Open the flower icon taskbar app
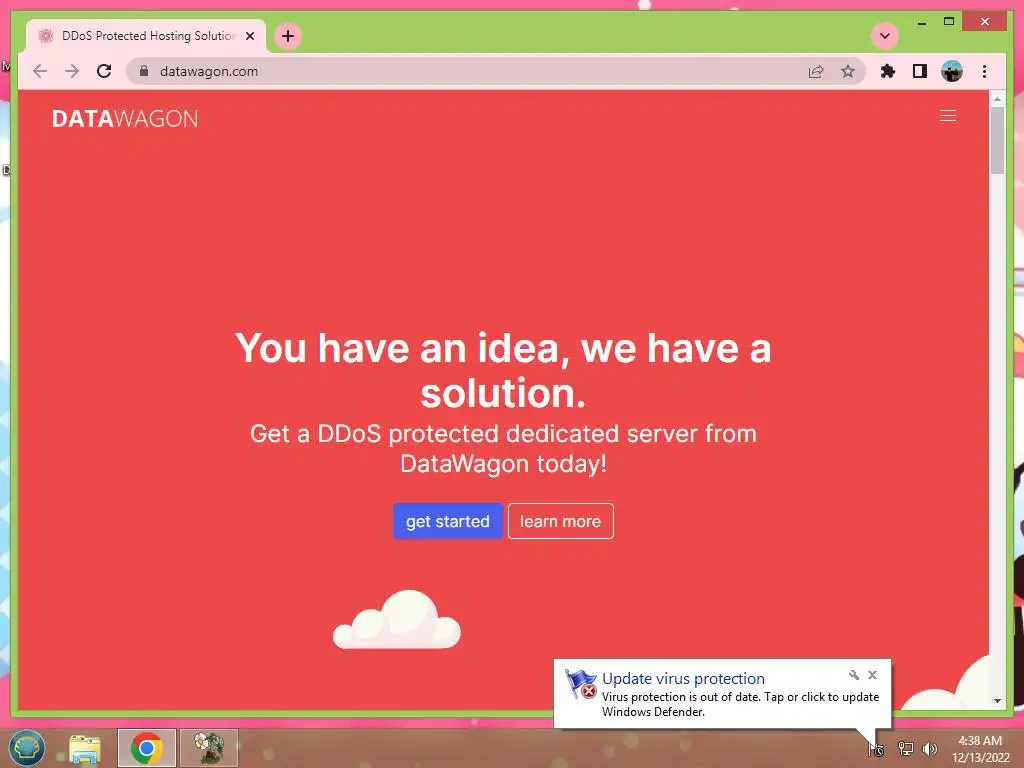This screenshot has width=1024, height=768. (209, 748)
